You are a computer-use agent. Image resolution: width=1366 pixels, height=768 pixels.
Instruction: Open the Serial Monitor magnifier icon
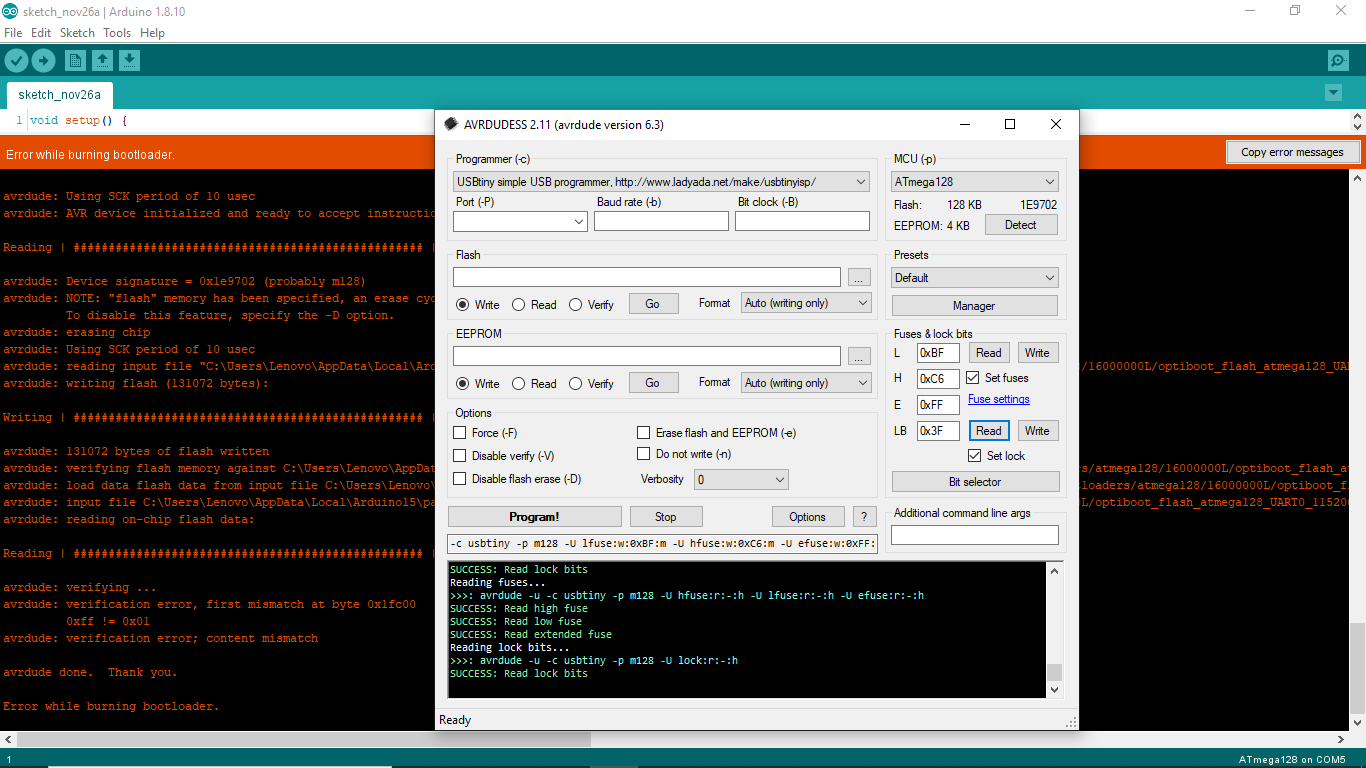(x=1337, y=60)
